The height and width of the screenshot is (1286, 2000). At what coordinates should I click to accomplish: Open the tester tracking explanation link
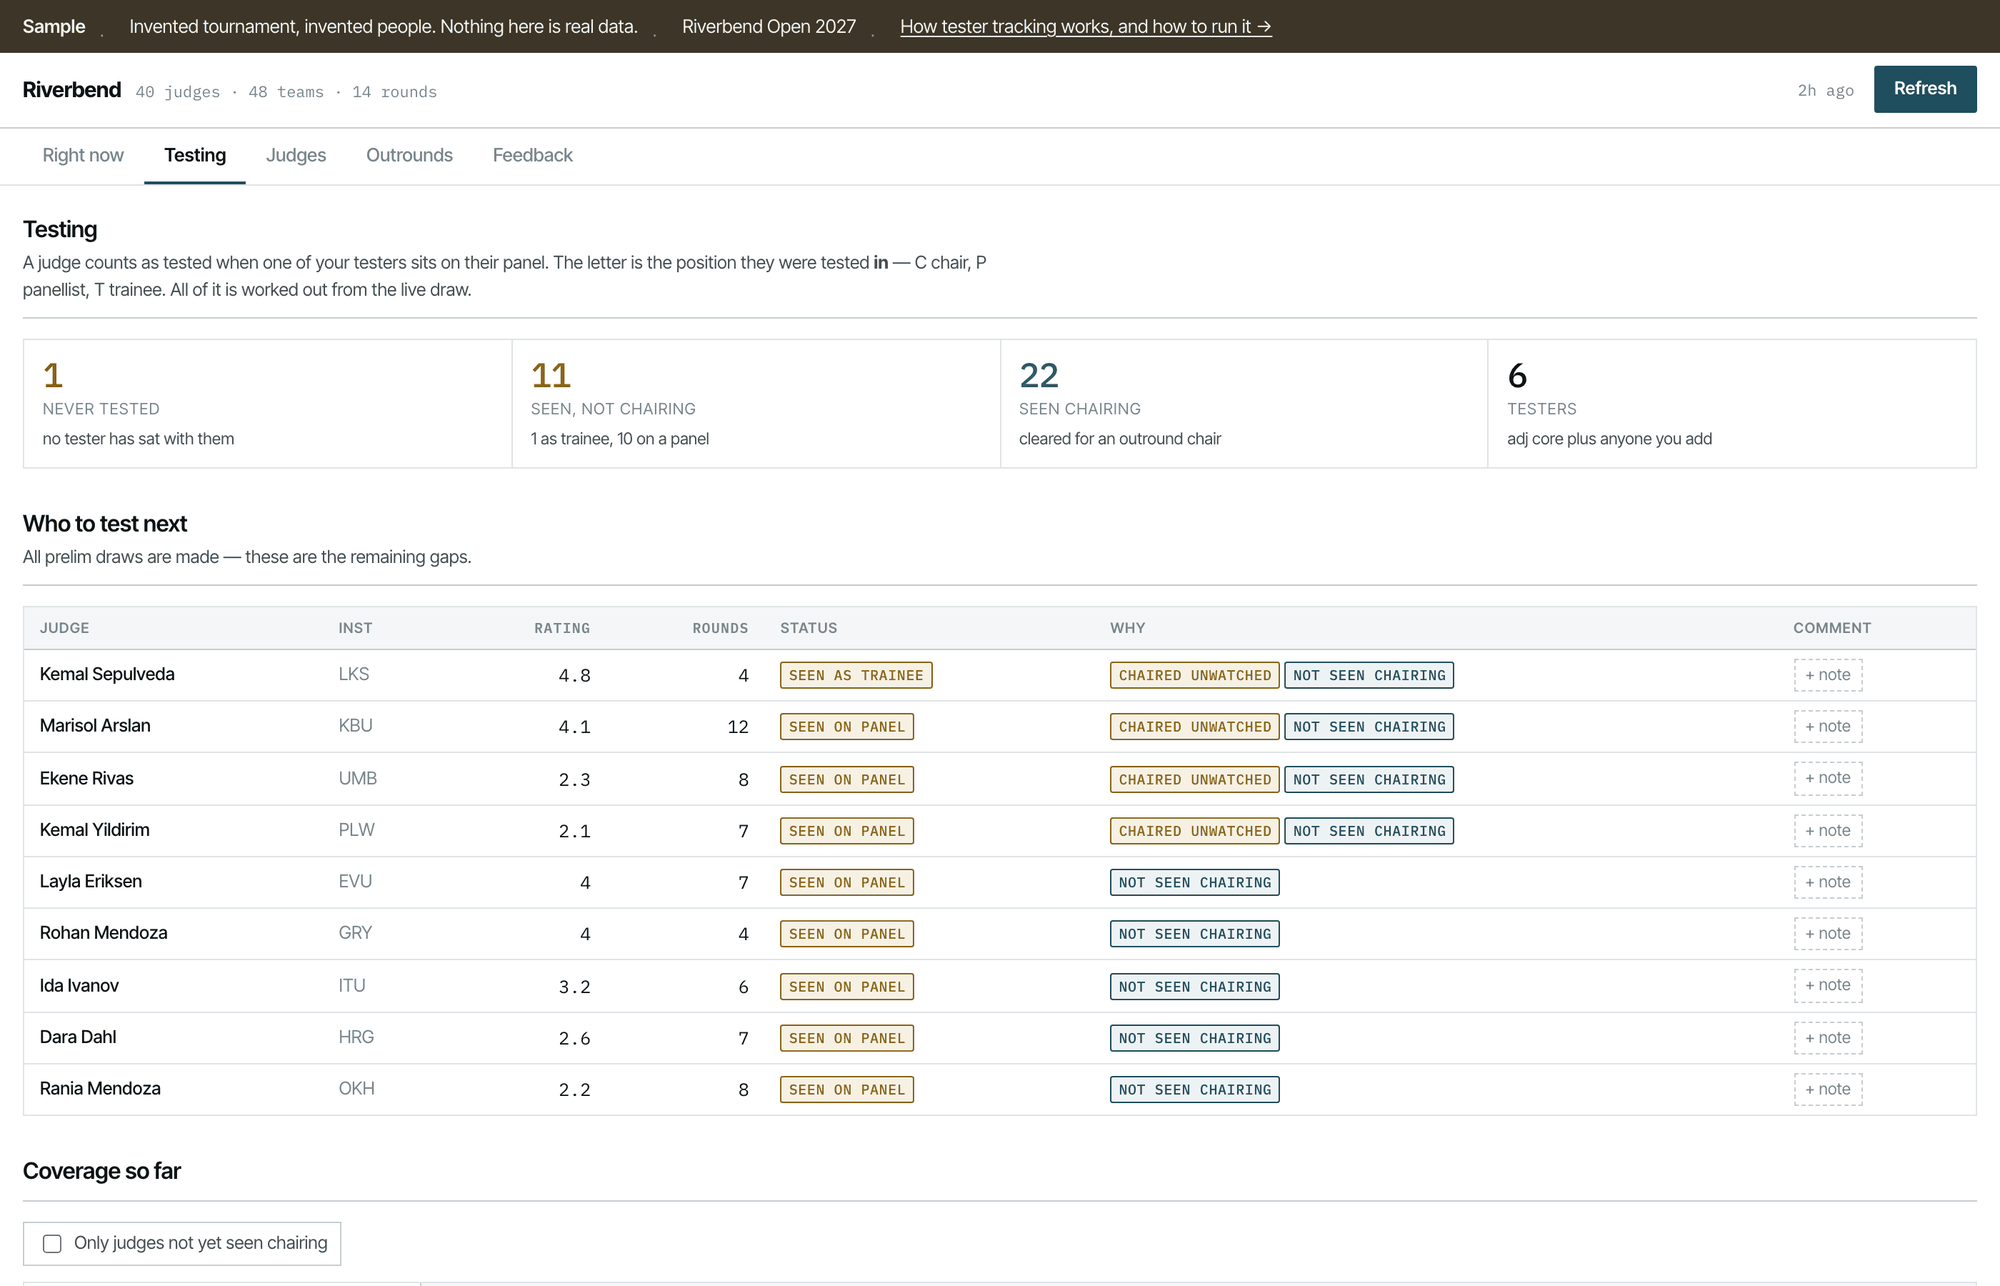point(1085,27)
